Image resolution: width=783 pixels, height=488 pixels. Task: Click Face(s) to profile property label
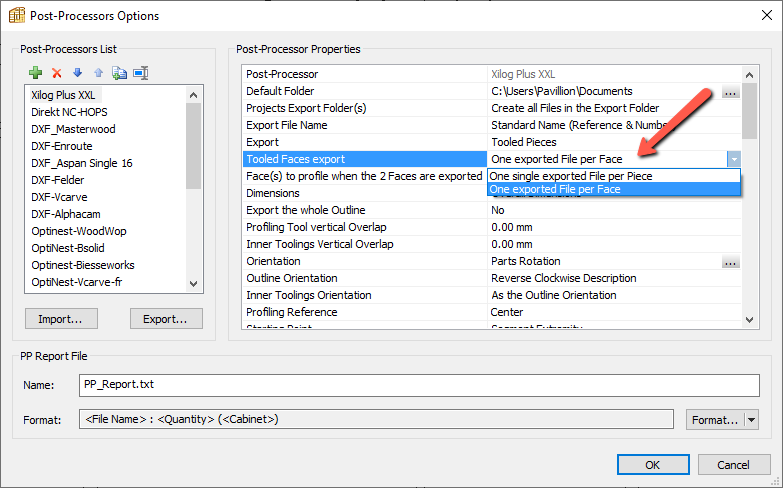[x=364, y=176]
